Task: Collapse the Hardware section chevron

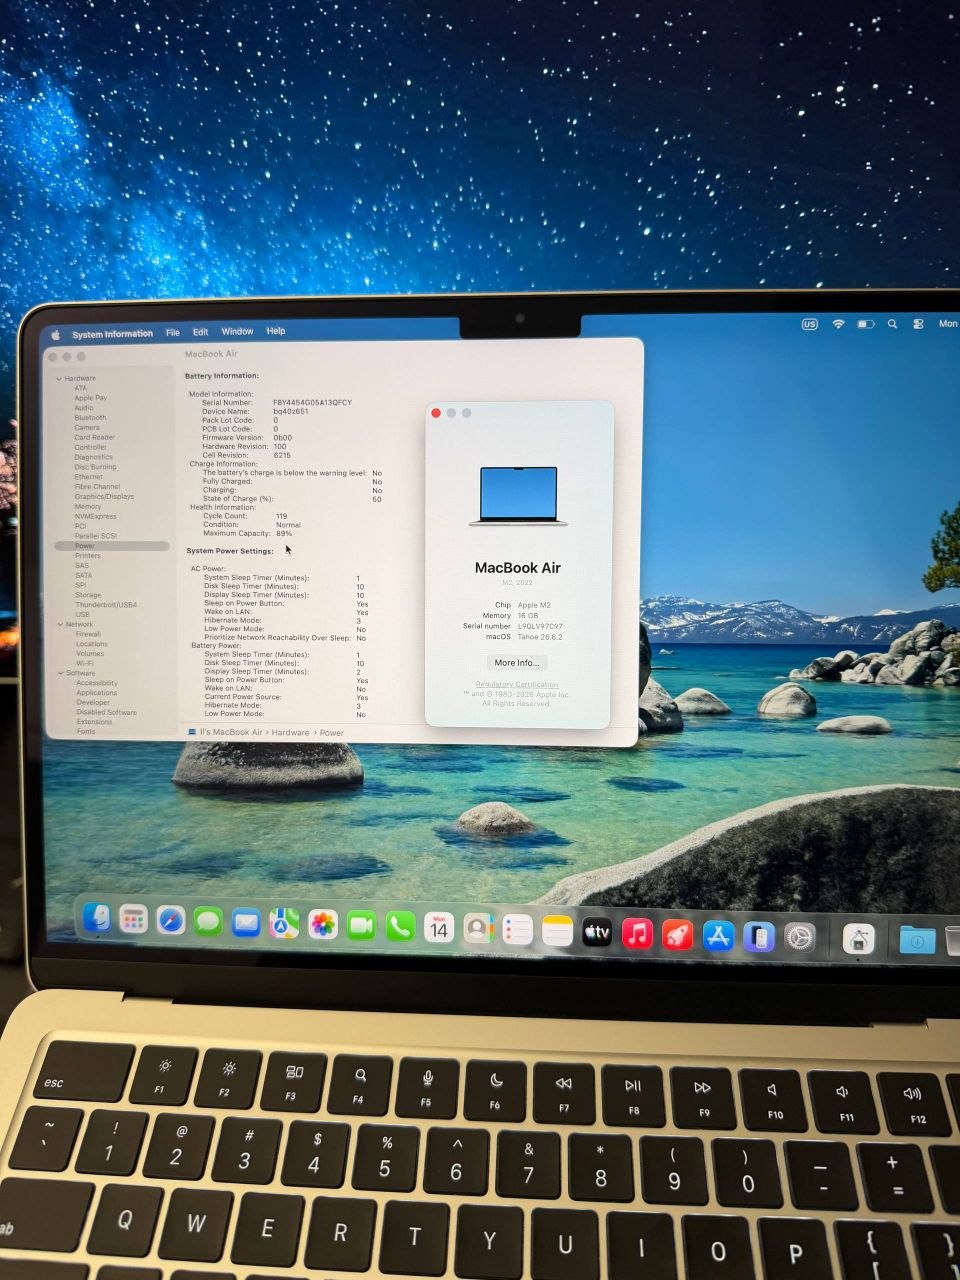Action: 59,379
